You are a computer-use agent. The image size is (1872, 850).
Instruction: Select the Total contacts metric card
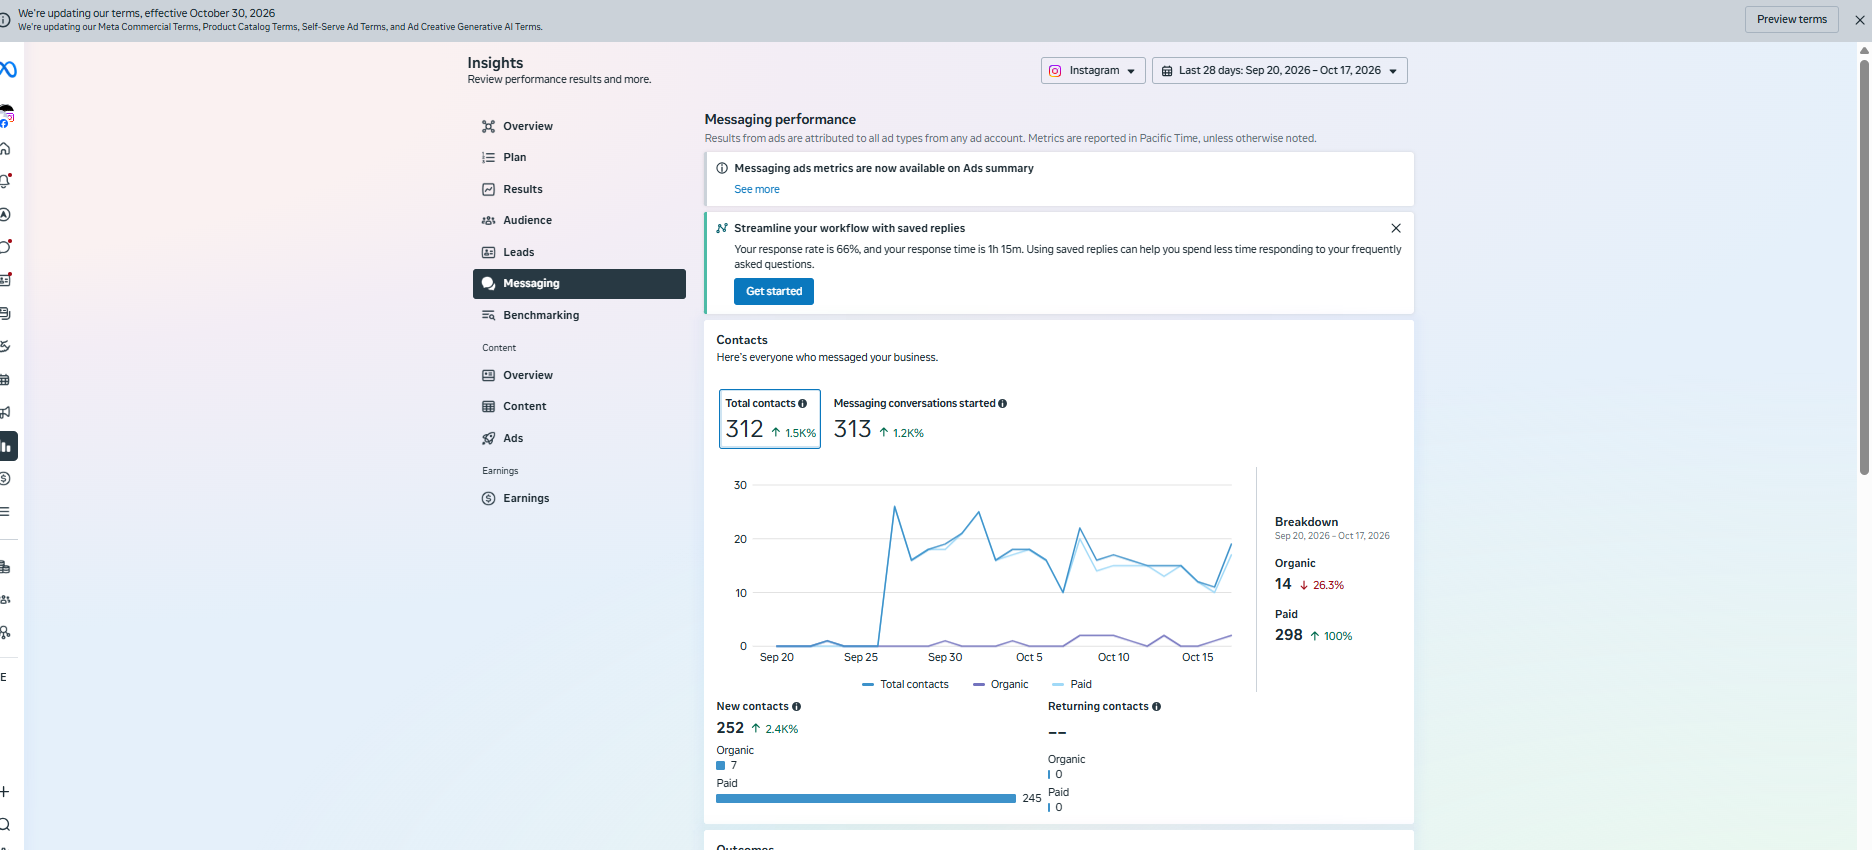pos(770,419)
